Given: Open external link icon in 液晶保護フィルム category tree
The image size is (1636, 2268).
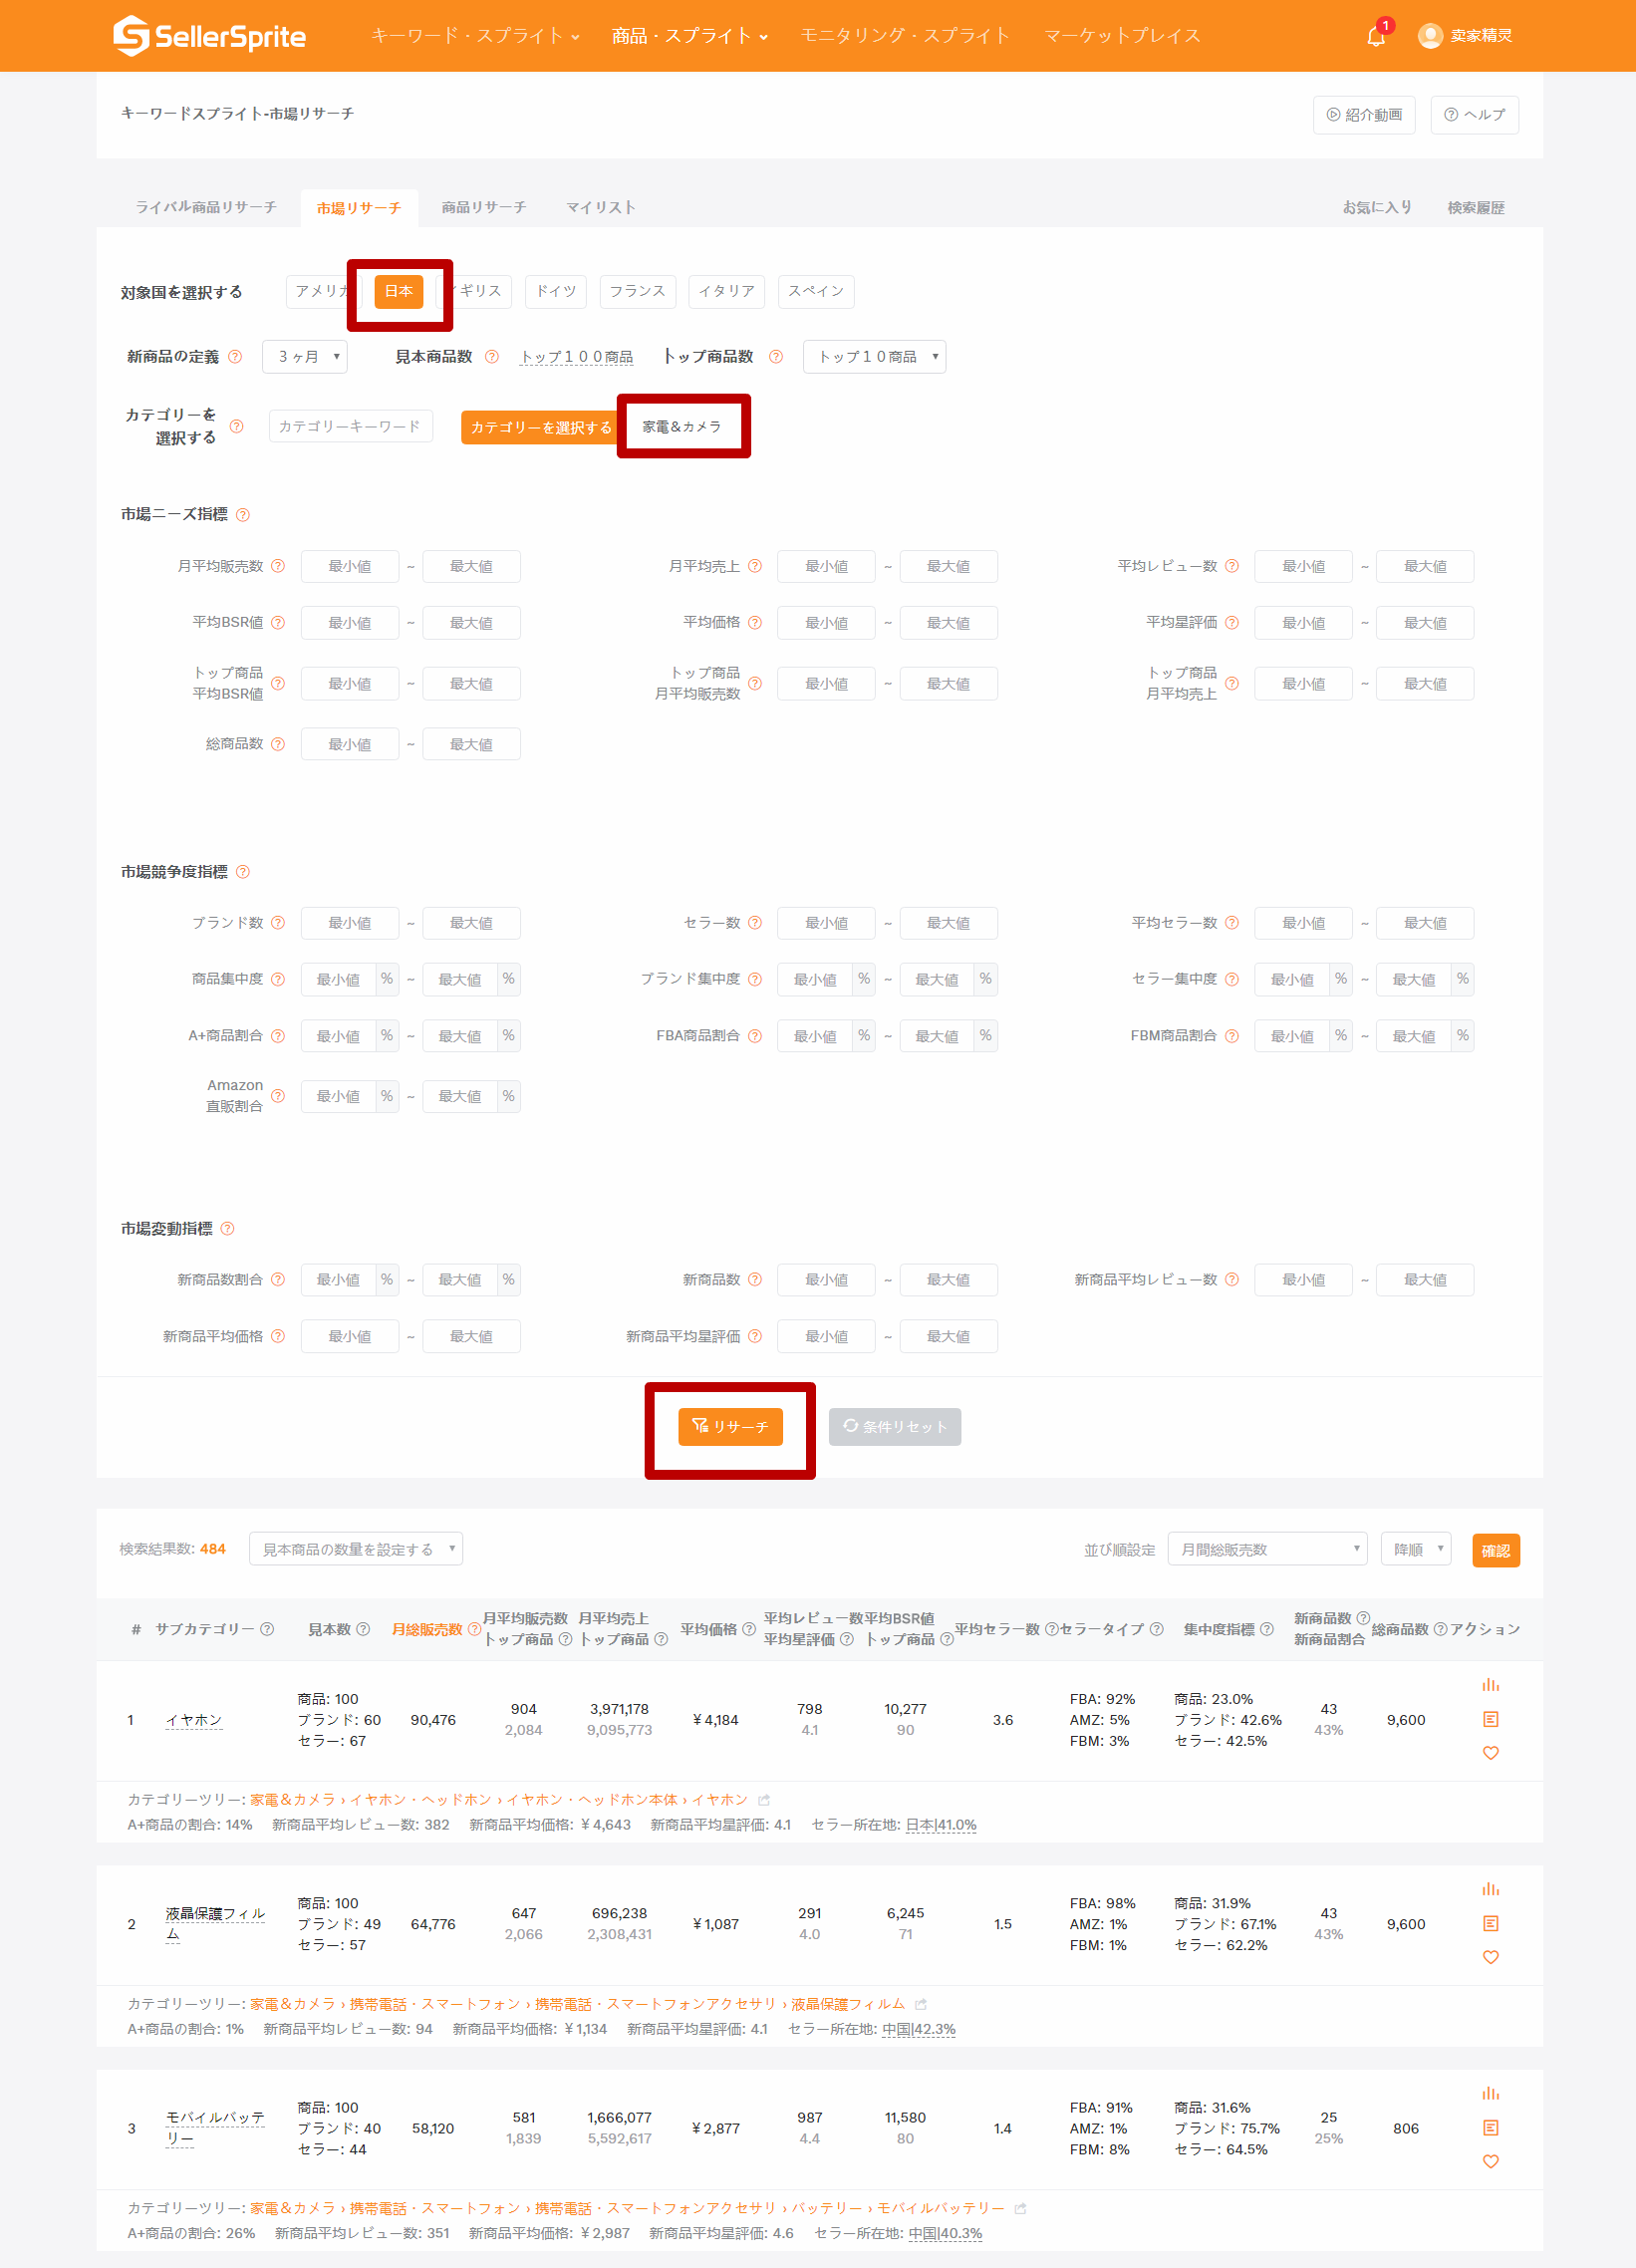Looking at the screenshot, I should pos(920,2004).
